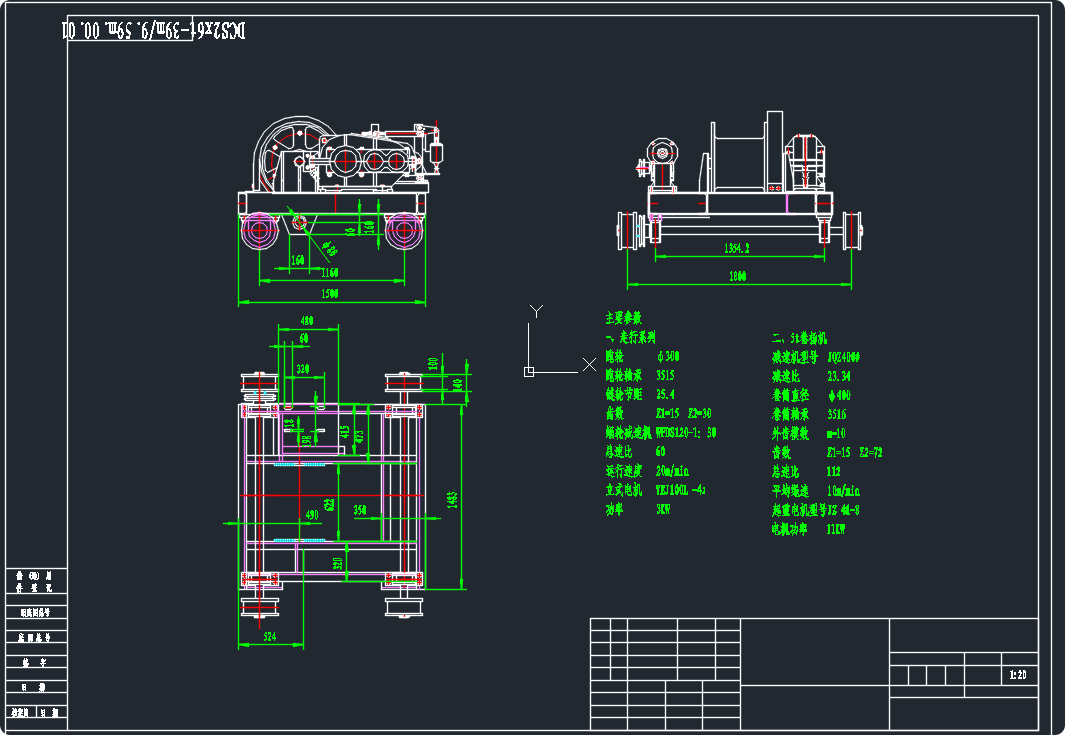Click the mirrored drawing number text at top-left
The height and width of the screenshot is (735, 1065).
click(155, 31)
